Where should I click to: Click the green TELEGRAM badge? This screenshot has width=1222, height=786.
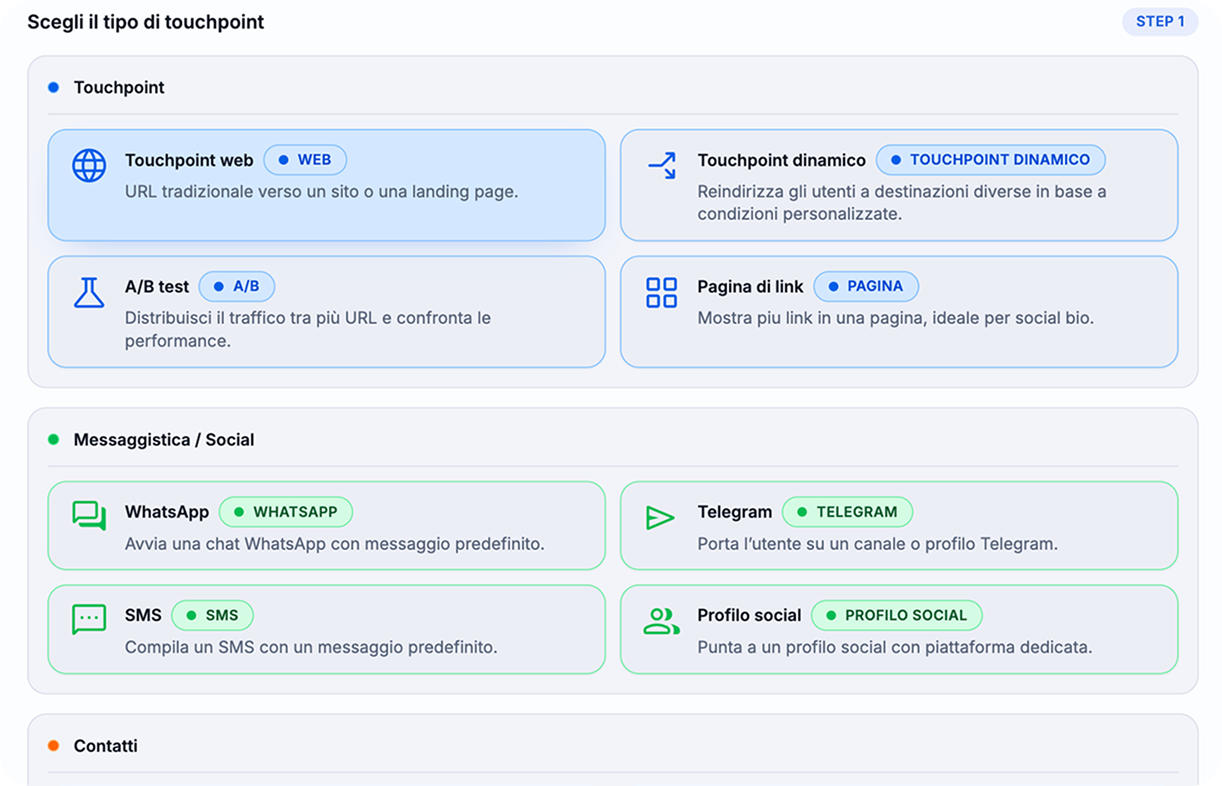click(847, 512)
